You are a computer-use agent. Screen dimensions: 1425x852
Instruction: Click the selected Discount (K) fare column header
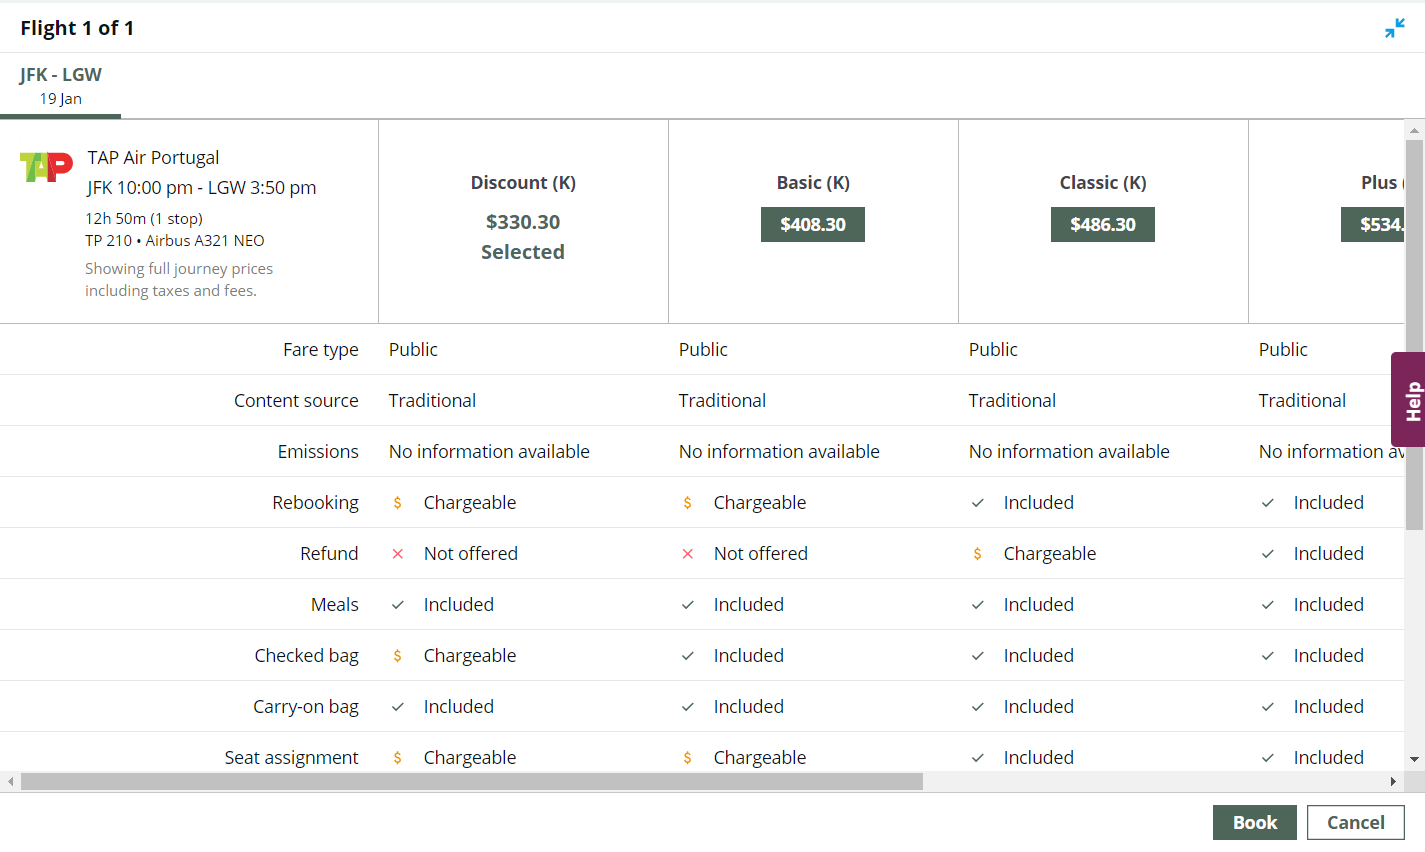523,183
